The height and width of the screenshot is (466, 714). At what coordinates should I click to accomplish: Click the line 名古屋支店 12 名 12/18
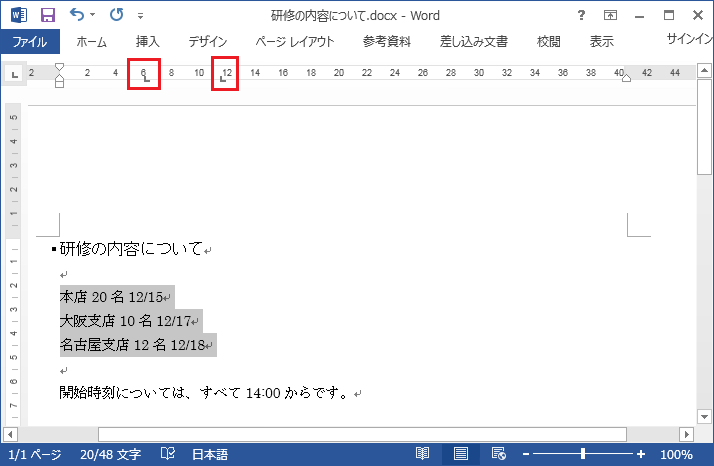point(133,345)
